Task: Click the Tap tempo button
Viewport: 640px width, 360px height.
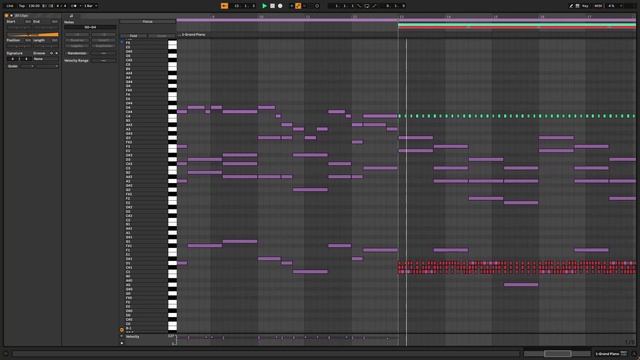Action: (x=22, y=6)
